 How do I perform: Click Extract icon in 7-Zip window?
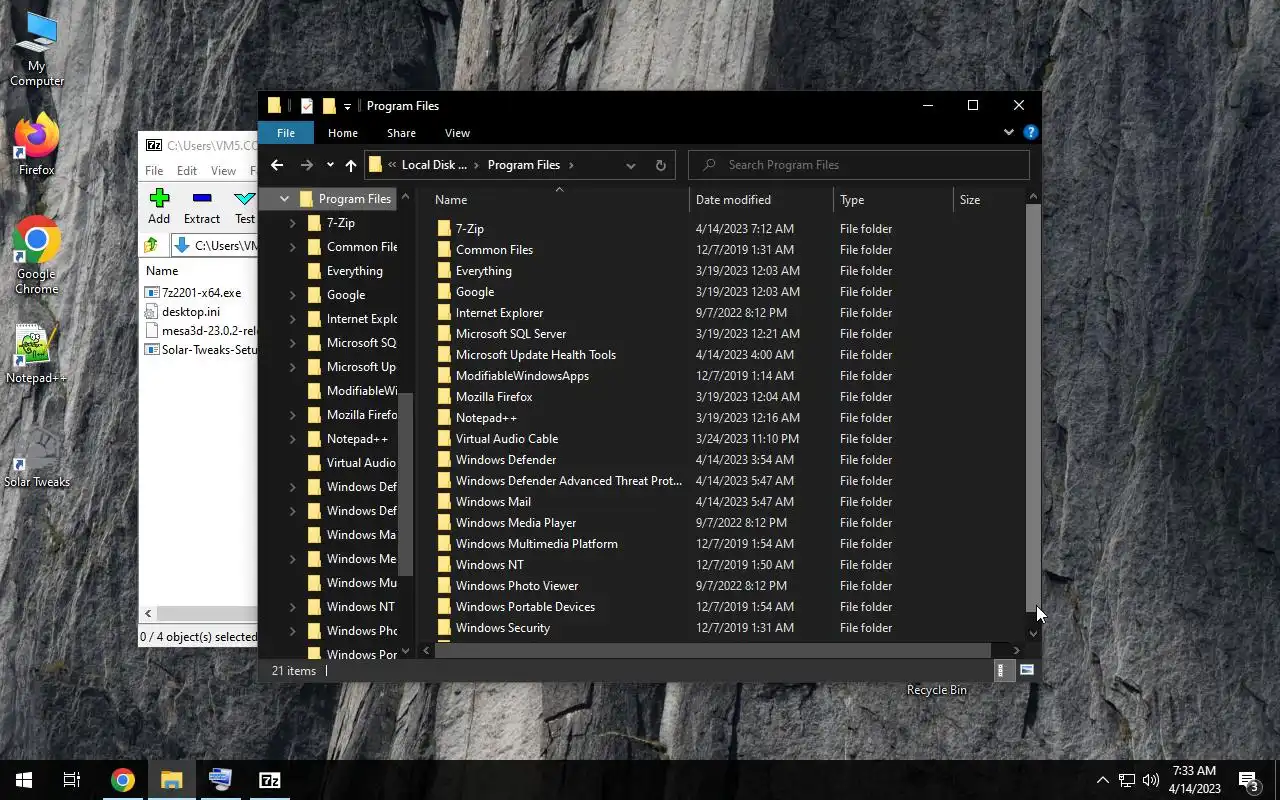pyautogui.click(x=201, y=206)
